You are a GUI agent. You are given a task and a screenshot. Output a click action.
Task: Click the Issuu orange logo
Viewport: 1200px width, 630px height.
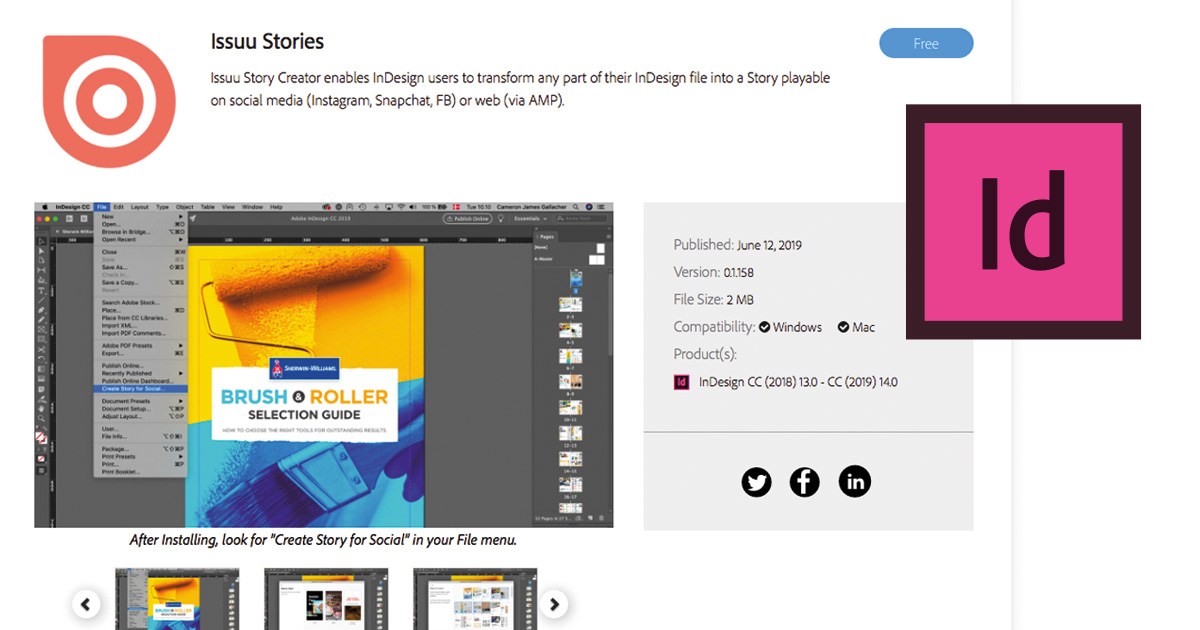coord(109,101)
